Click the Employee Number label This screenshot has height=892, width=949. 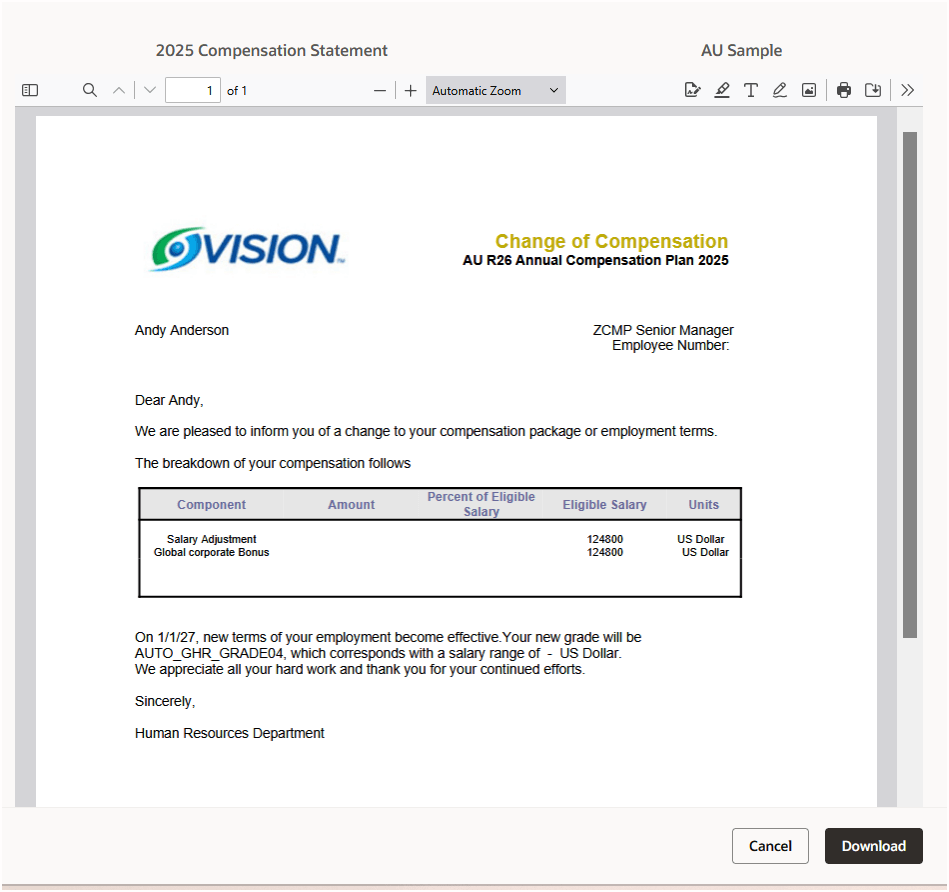click(671, 346)
